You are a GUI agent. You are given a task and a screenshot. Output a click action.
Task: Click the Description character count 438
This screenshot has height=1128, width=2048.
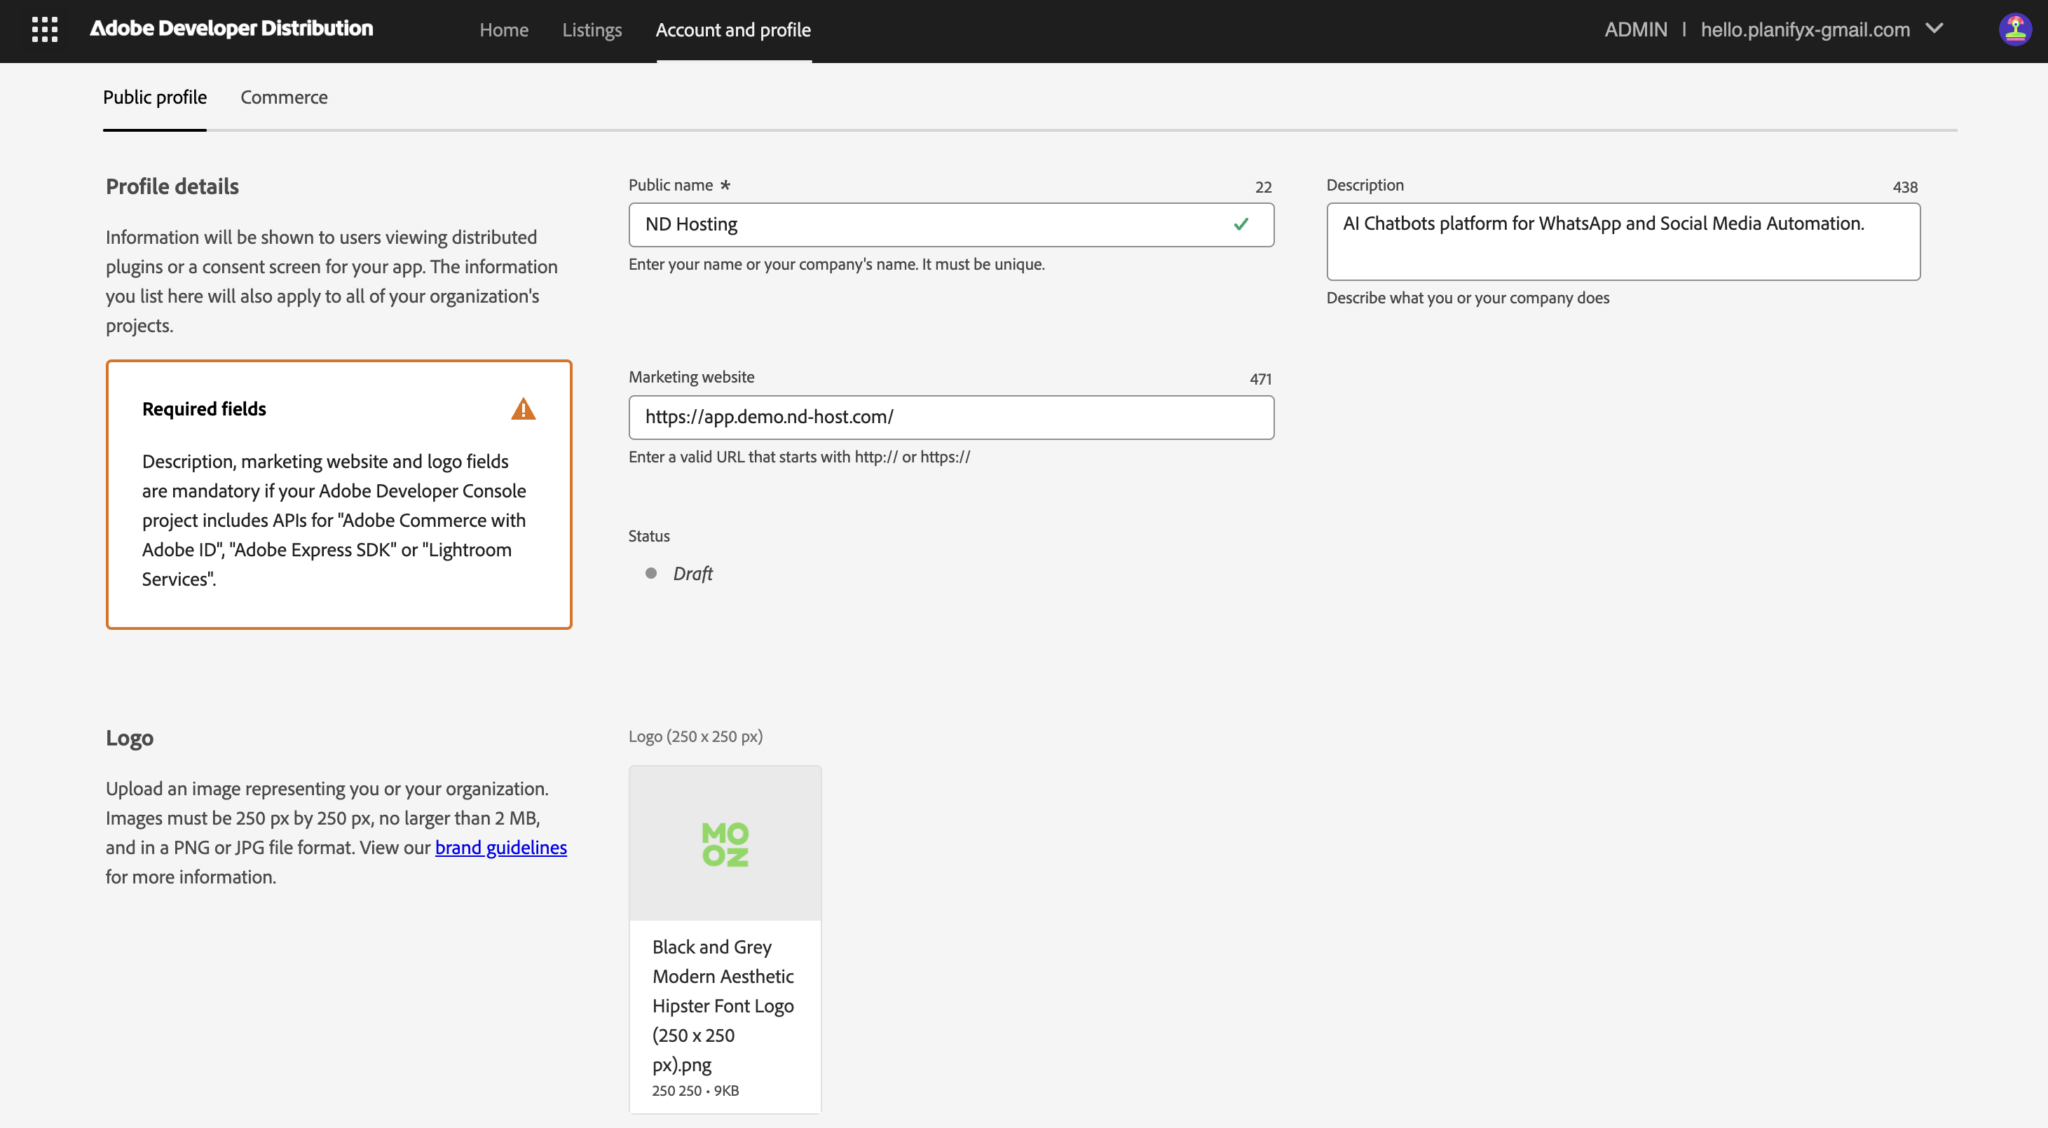[1905, 187]
